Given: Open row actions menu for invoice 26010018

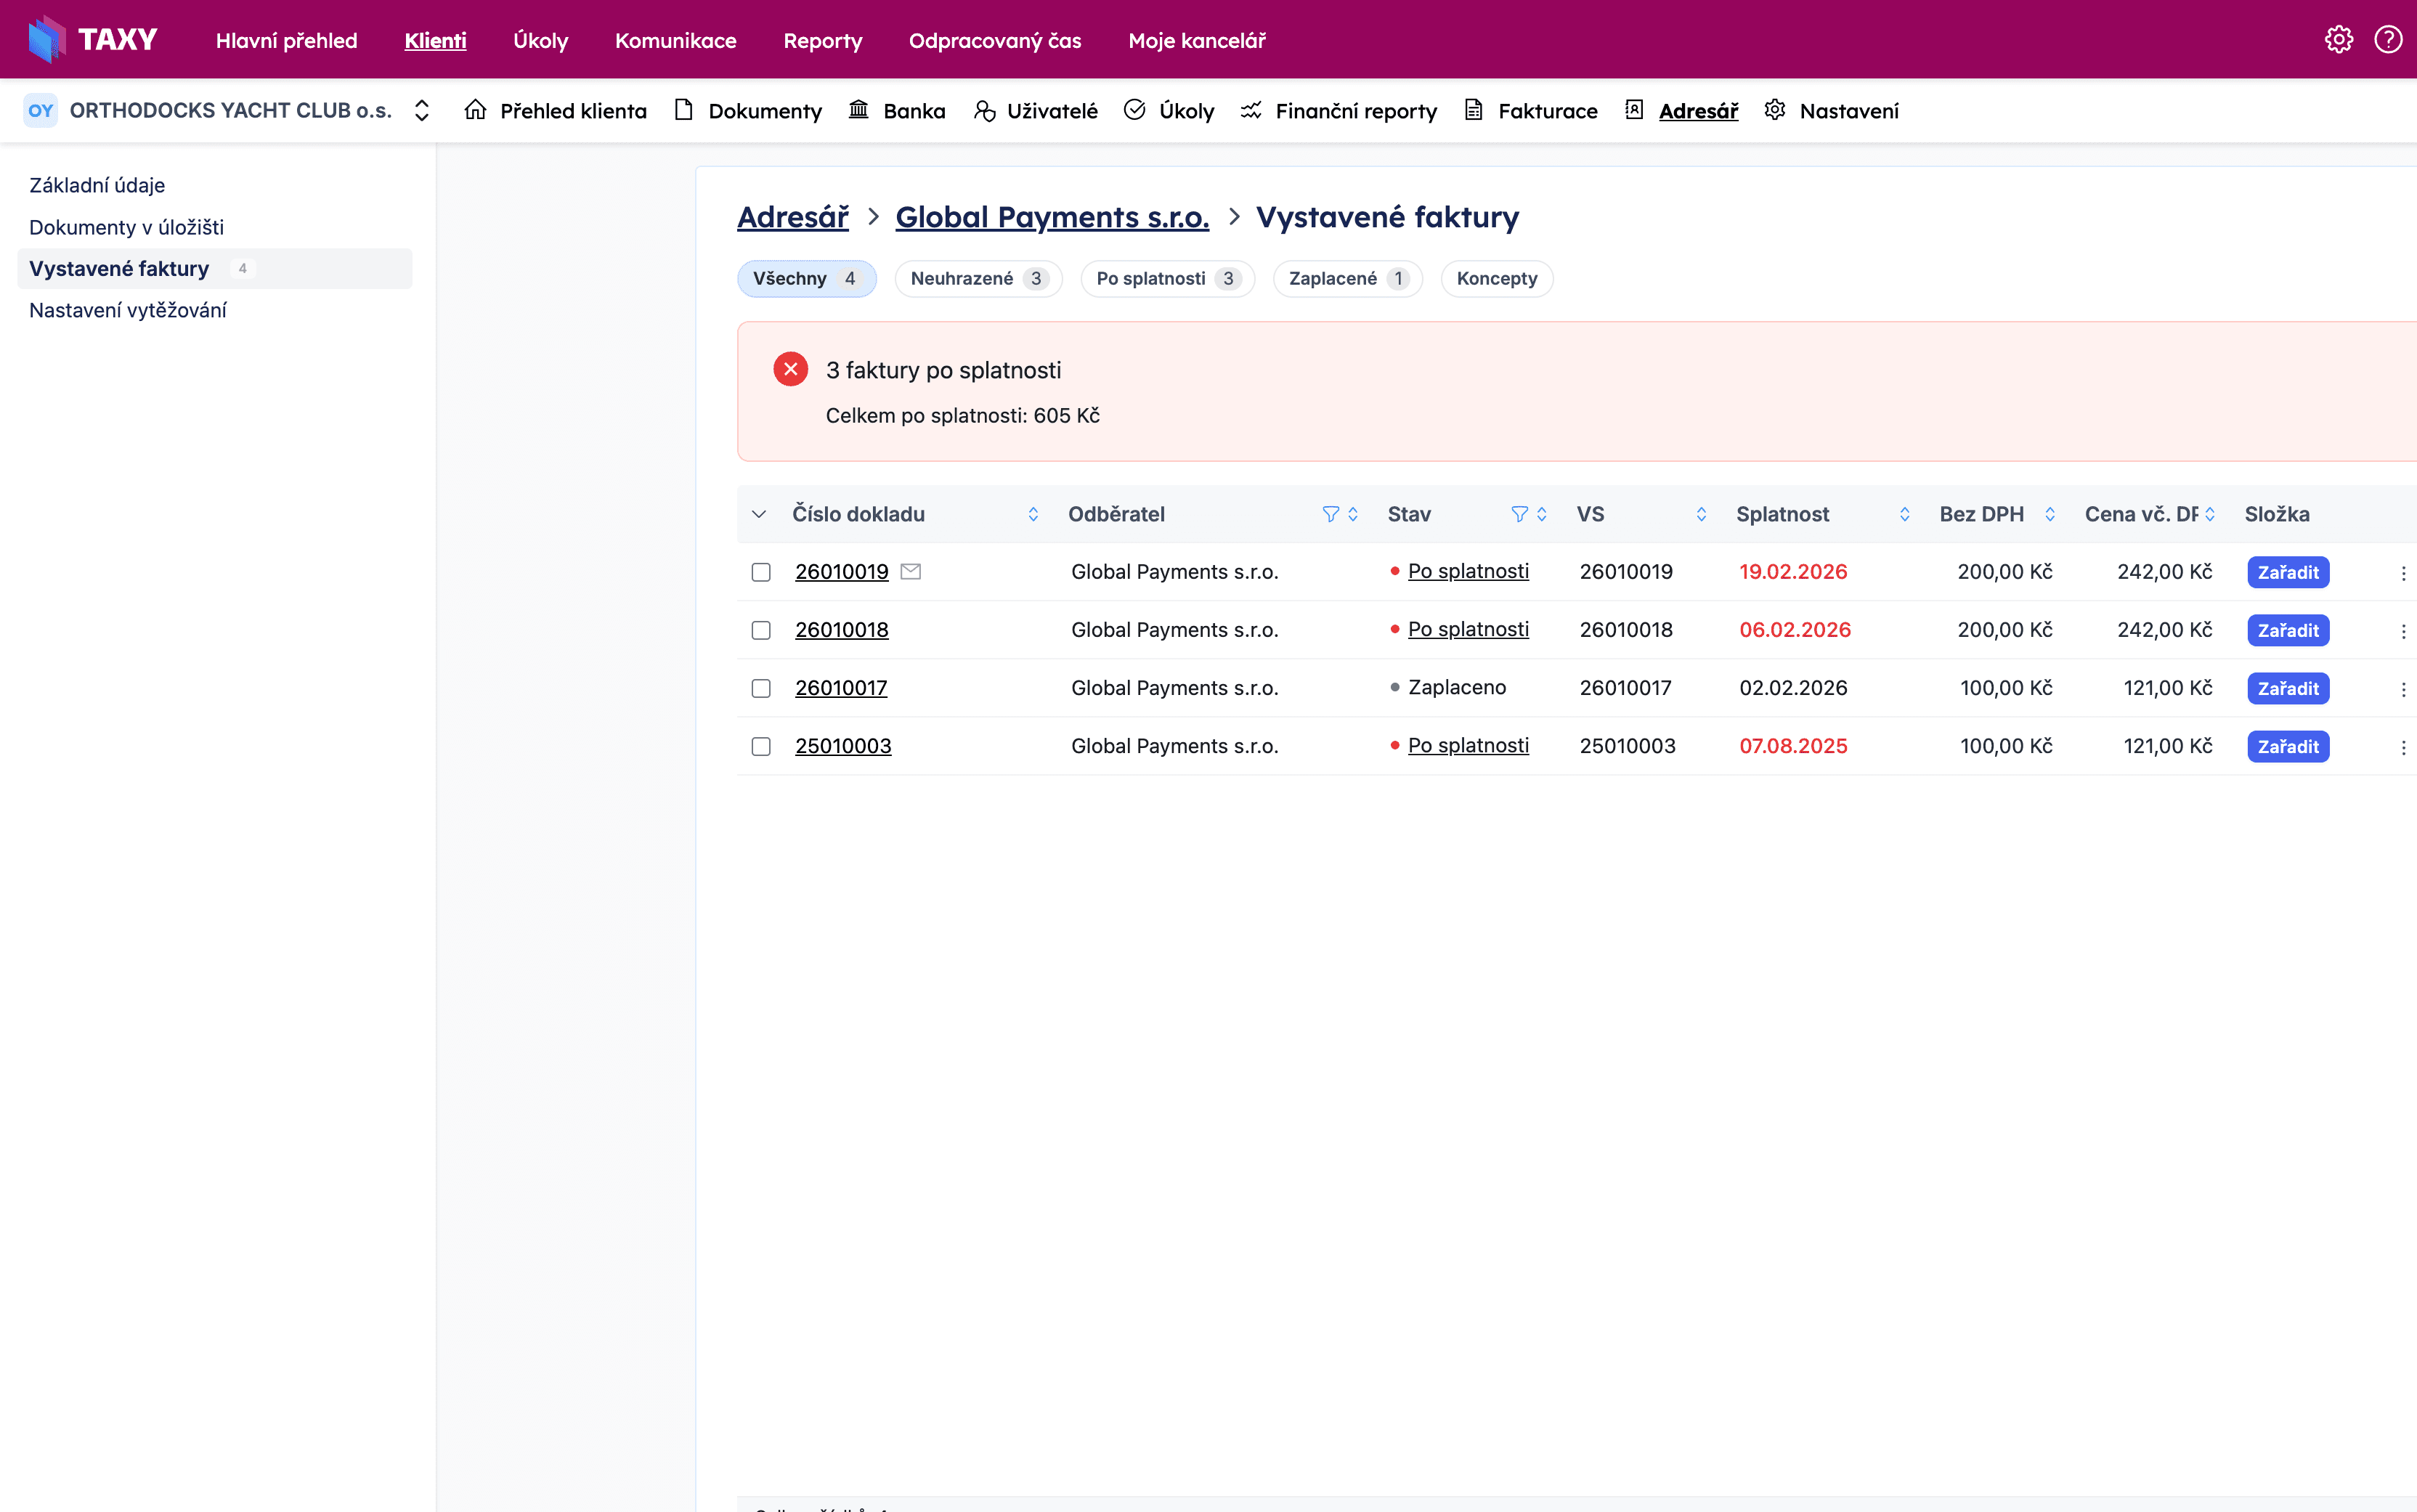Looking at the screenshot, I should click(2403, 631).
